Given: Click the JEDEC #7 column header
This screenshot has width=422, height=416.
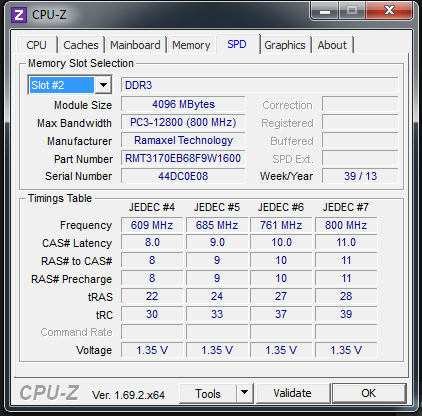Looking at the screenshot, I should (x=346, y=207).
